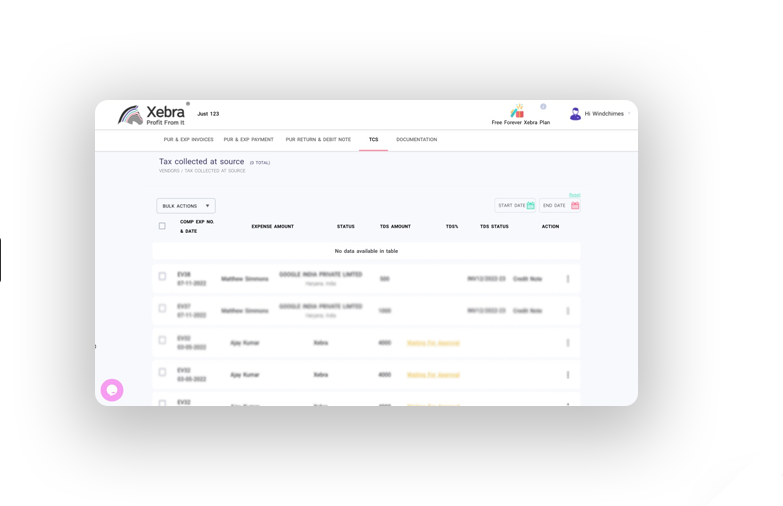
Task: Click the Vendors breadcrumb link
Action: coord(168,171)
